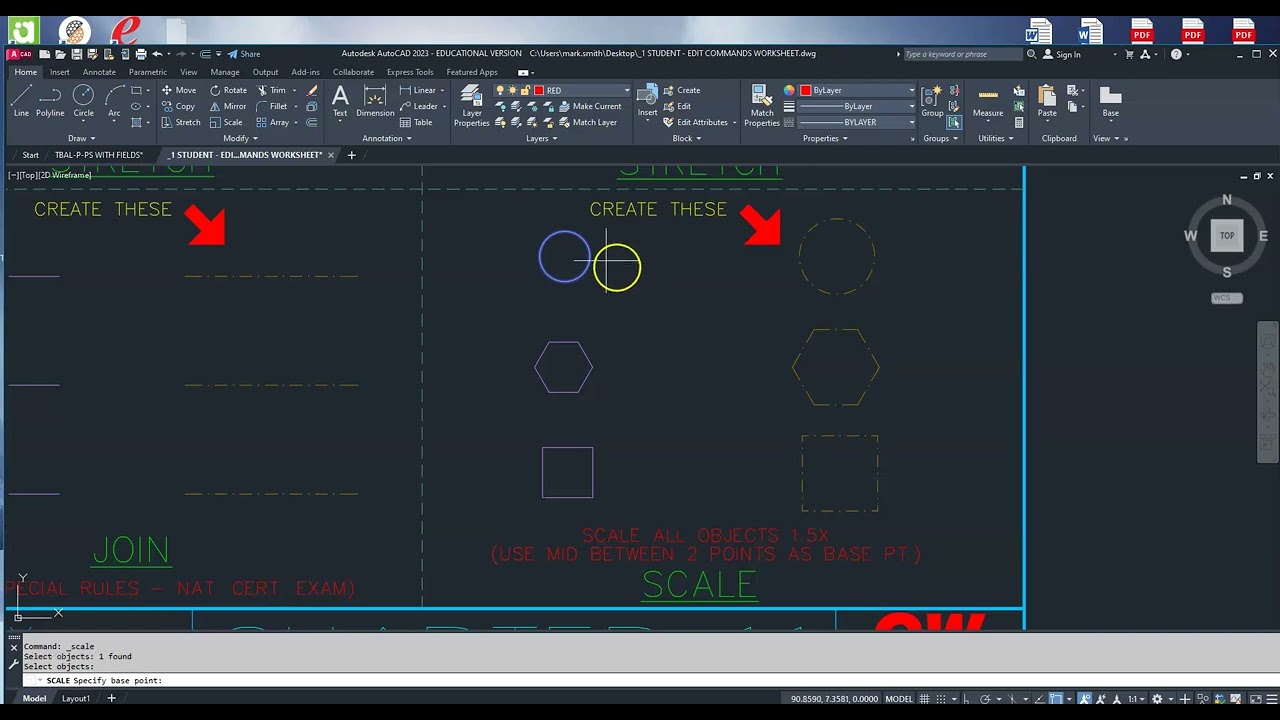Open annotation scale 1:1 dropdown
The height and width of the screenshot is (720, 1280).
pos(1136,699)
